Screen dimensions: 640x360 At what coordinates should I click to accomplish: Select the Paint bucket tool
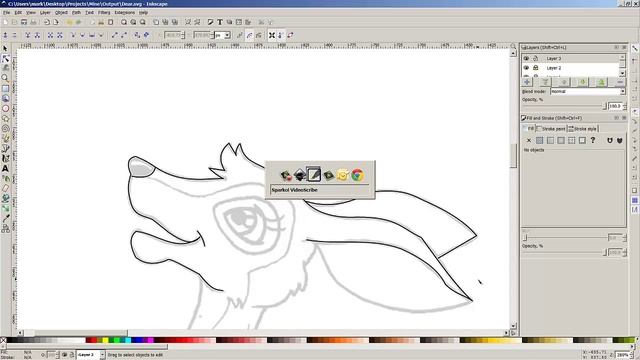pyautogui.click(x=5, y=198)
